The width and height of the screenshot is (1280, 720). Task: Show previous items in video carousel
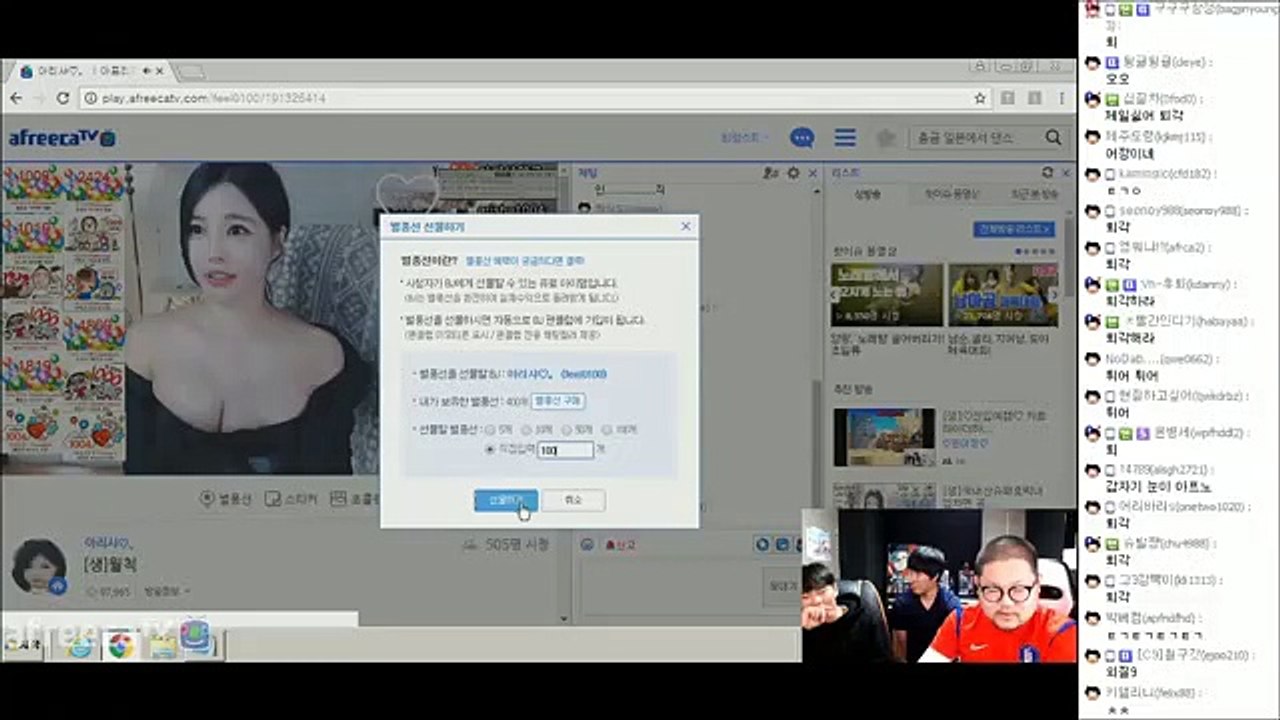pos(835,295)
